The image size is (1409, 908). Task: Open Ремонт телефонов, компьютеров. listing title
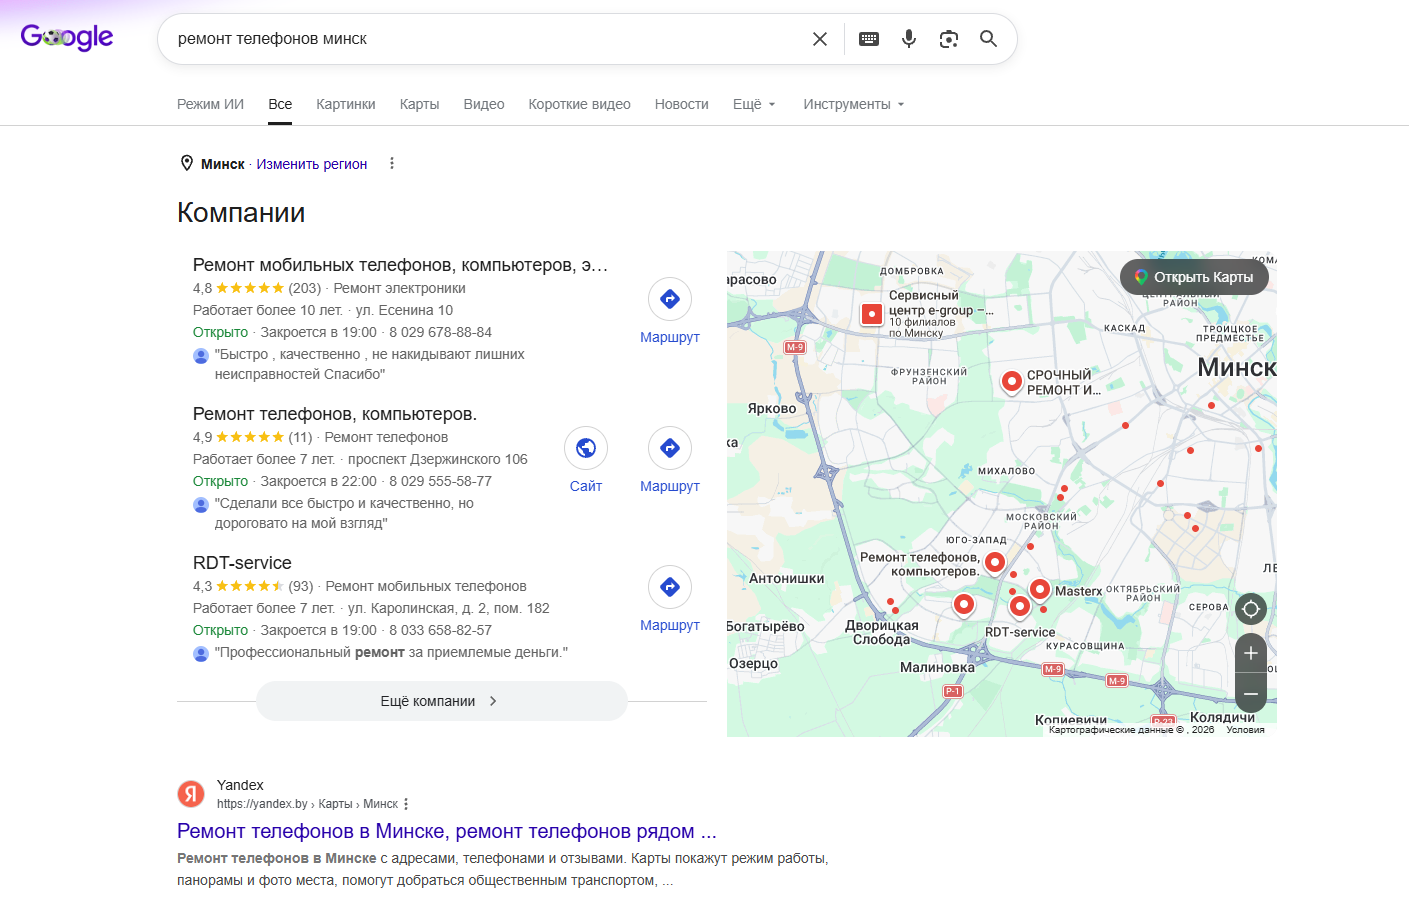pos(335,414)
